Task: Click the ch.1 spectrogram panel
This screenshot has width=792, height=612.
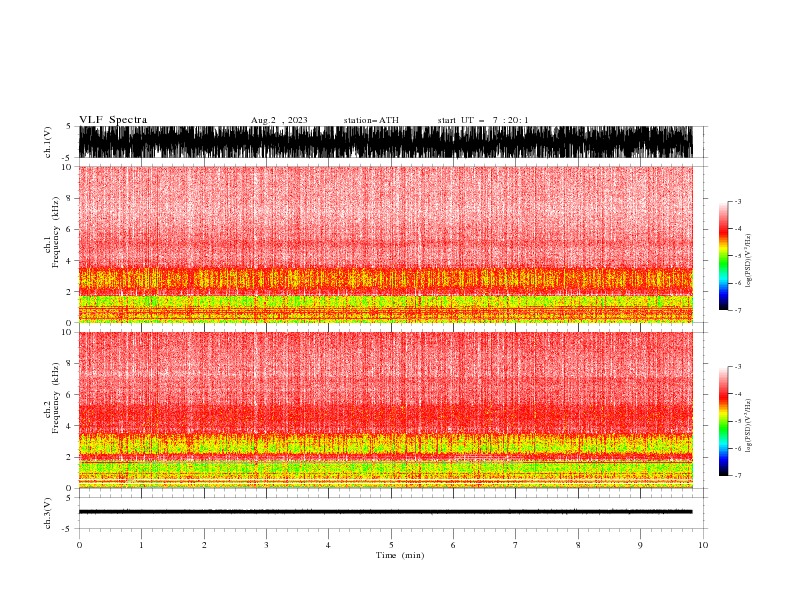Action: click(x=386, y=244)
